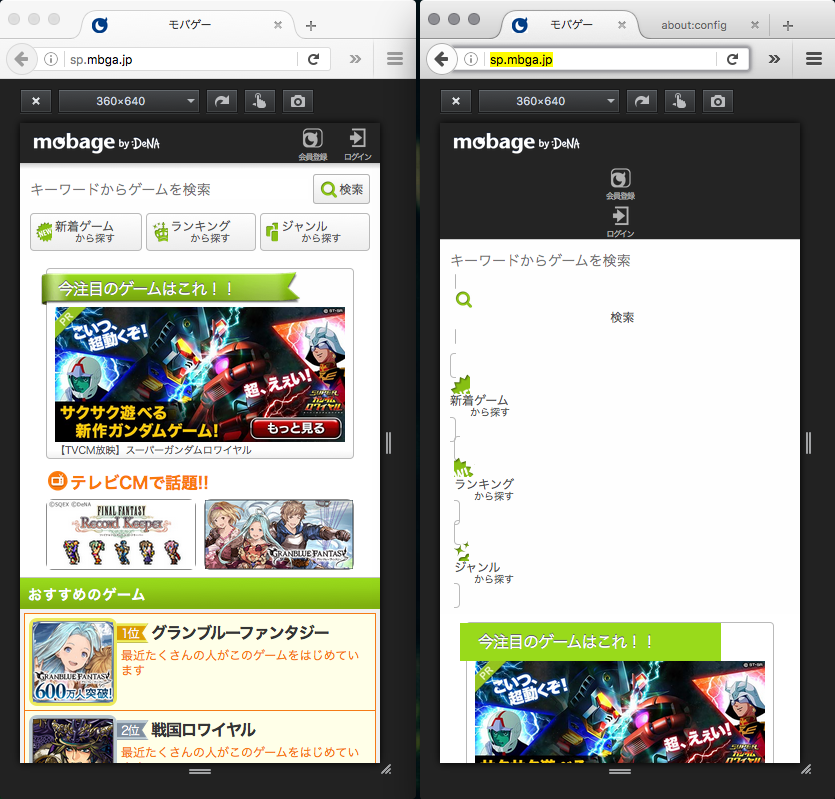
Task: Reload page in right browser window
Action: click(x=733, y=59)
